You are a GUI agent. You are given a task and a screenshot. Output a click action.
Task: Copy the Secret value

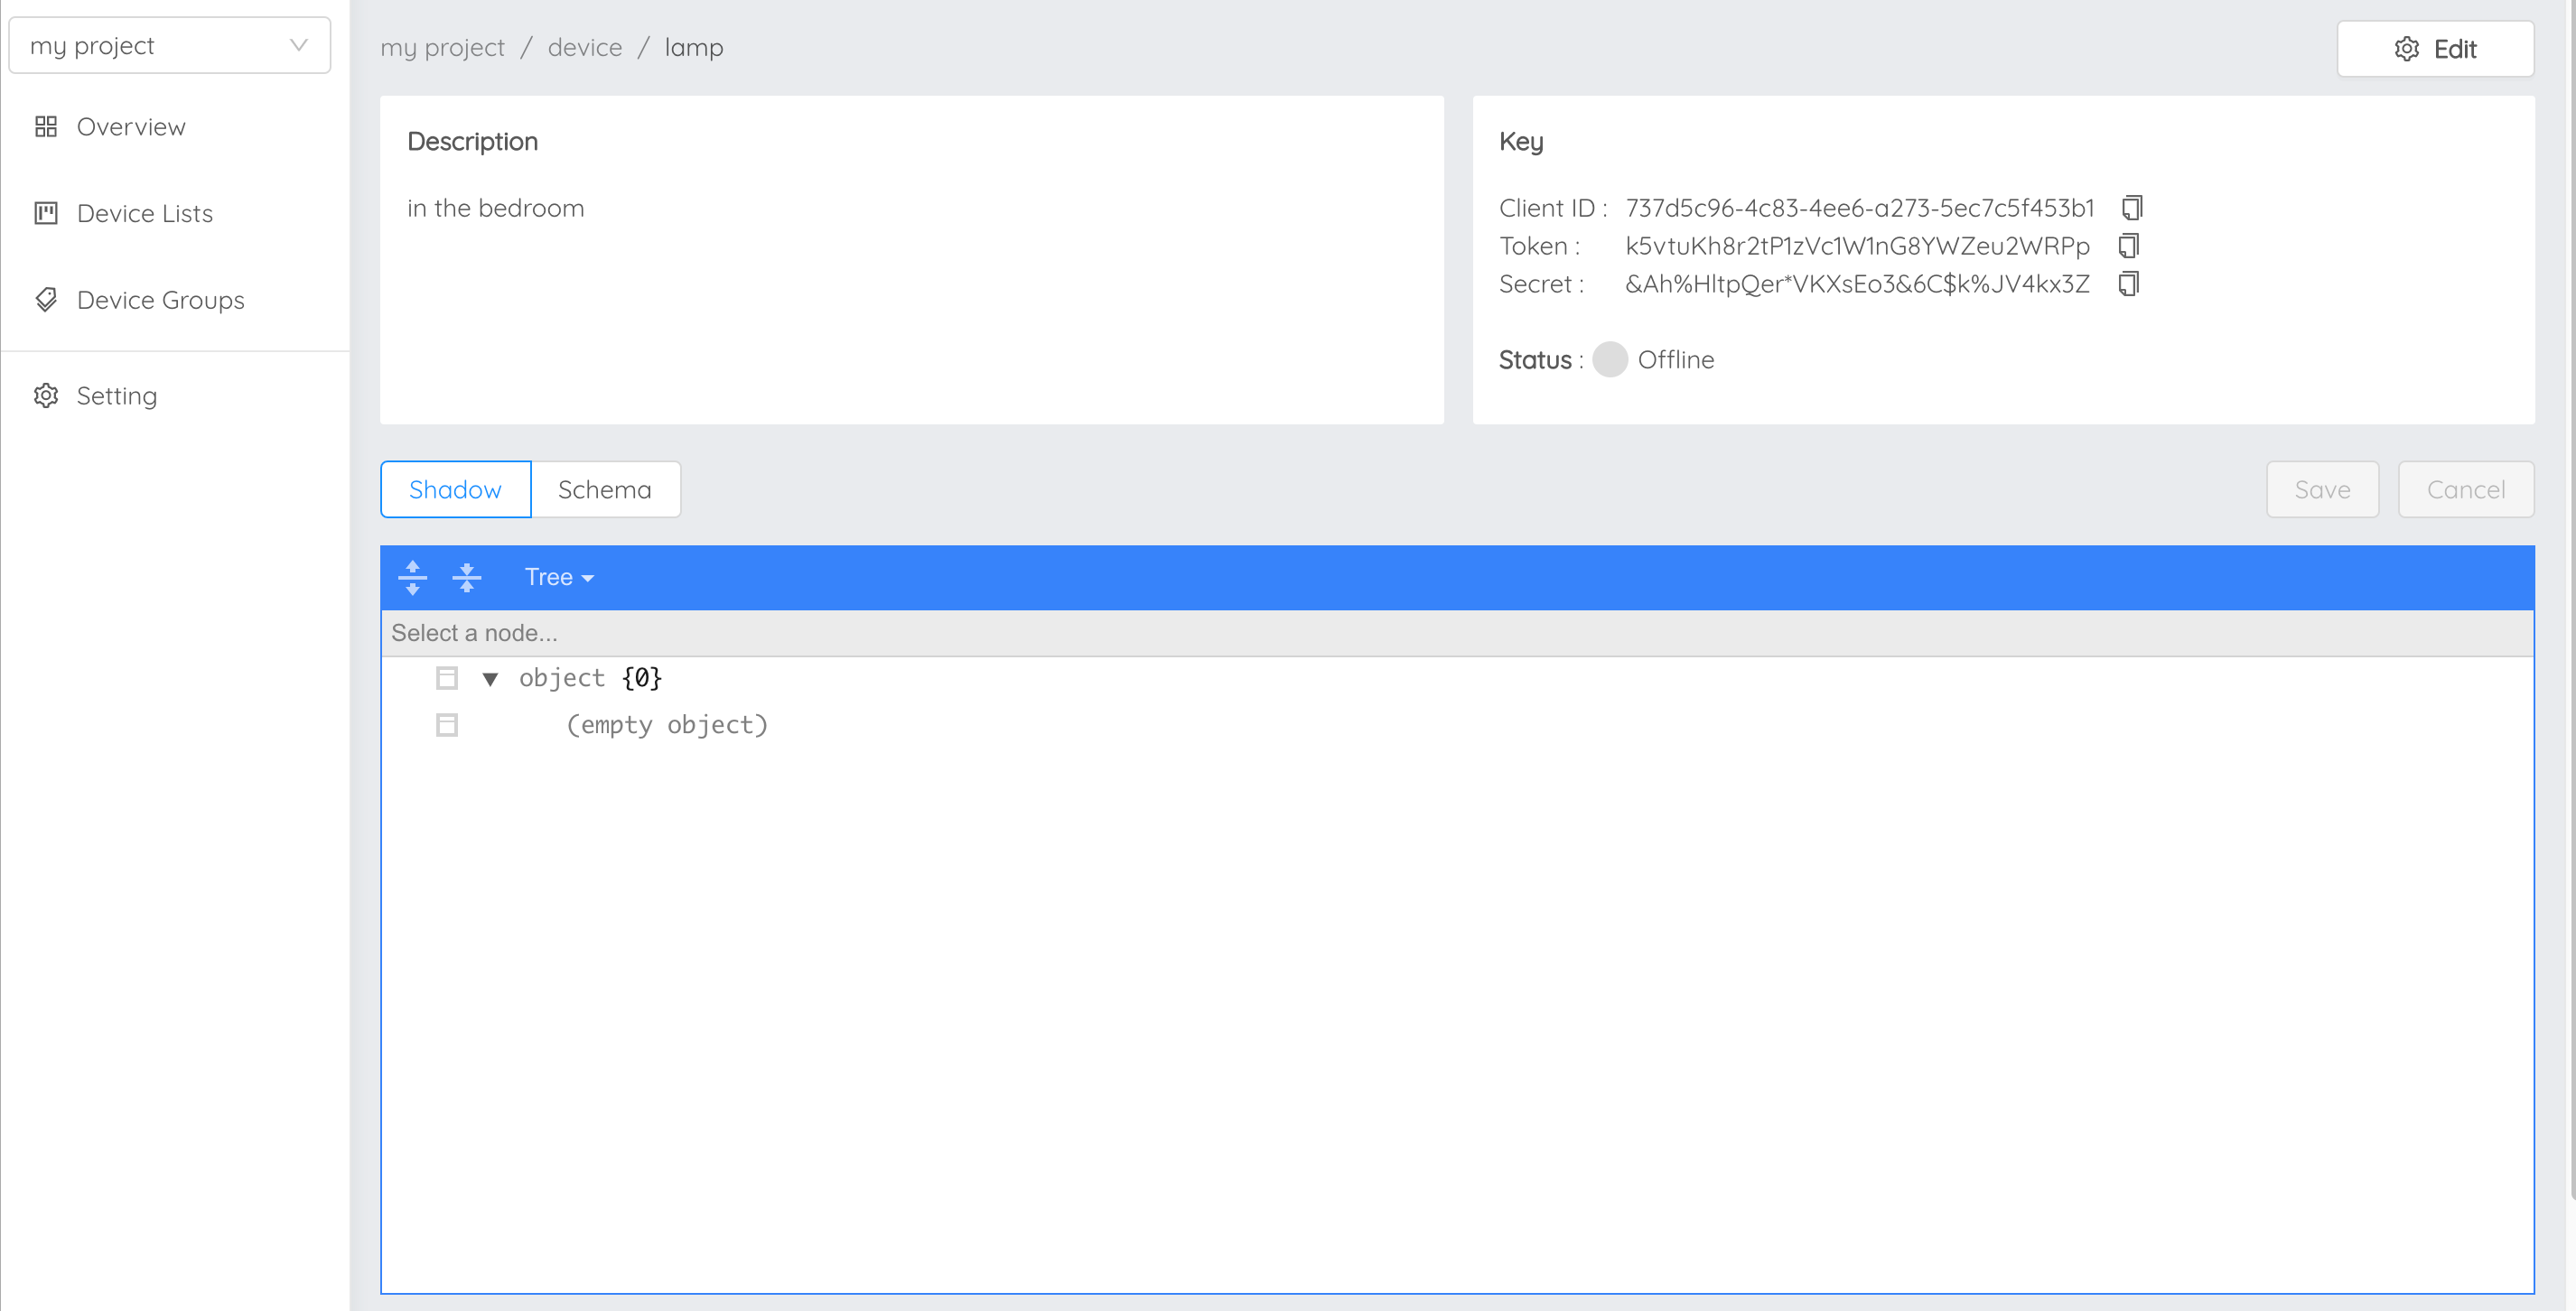2129,284
